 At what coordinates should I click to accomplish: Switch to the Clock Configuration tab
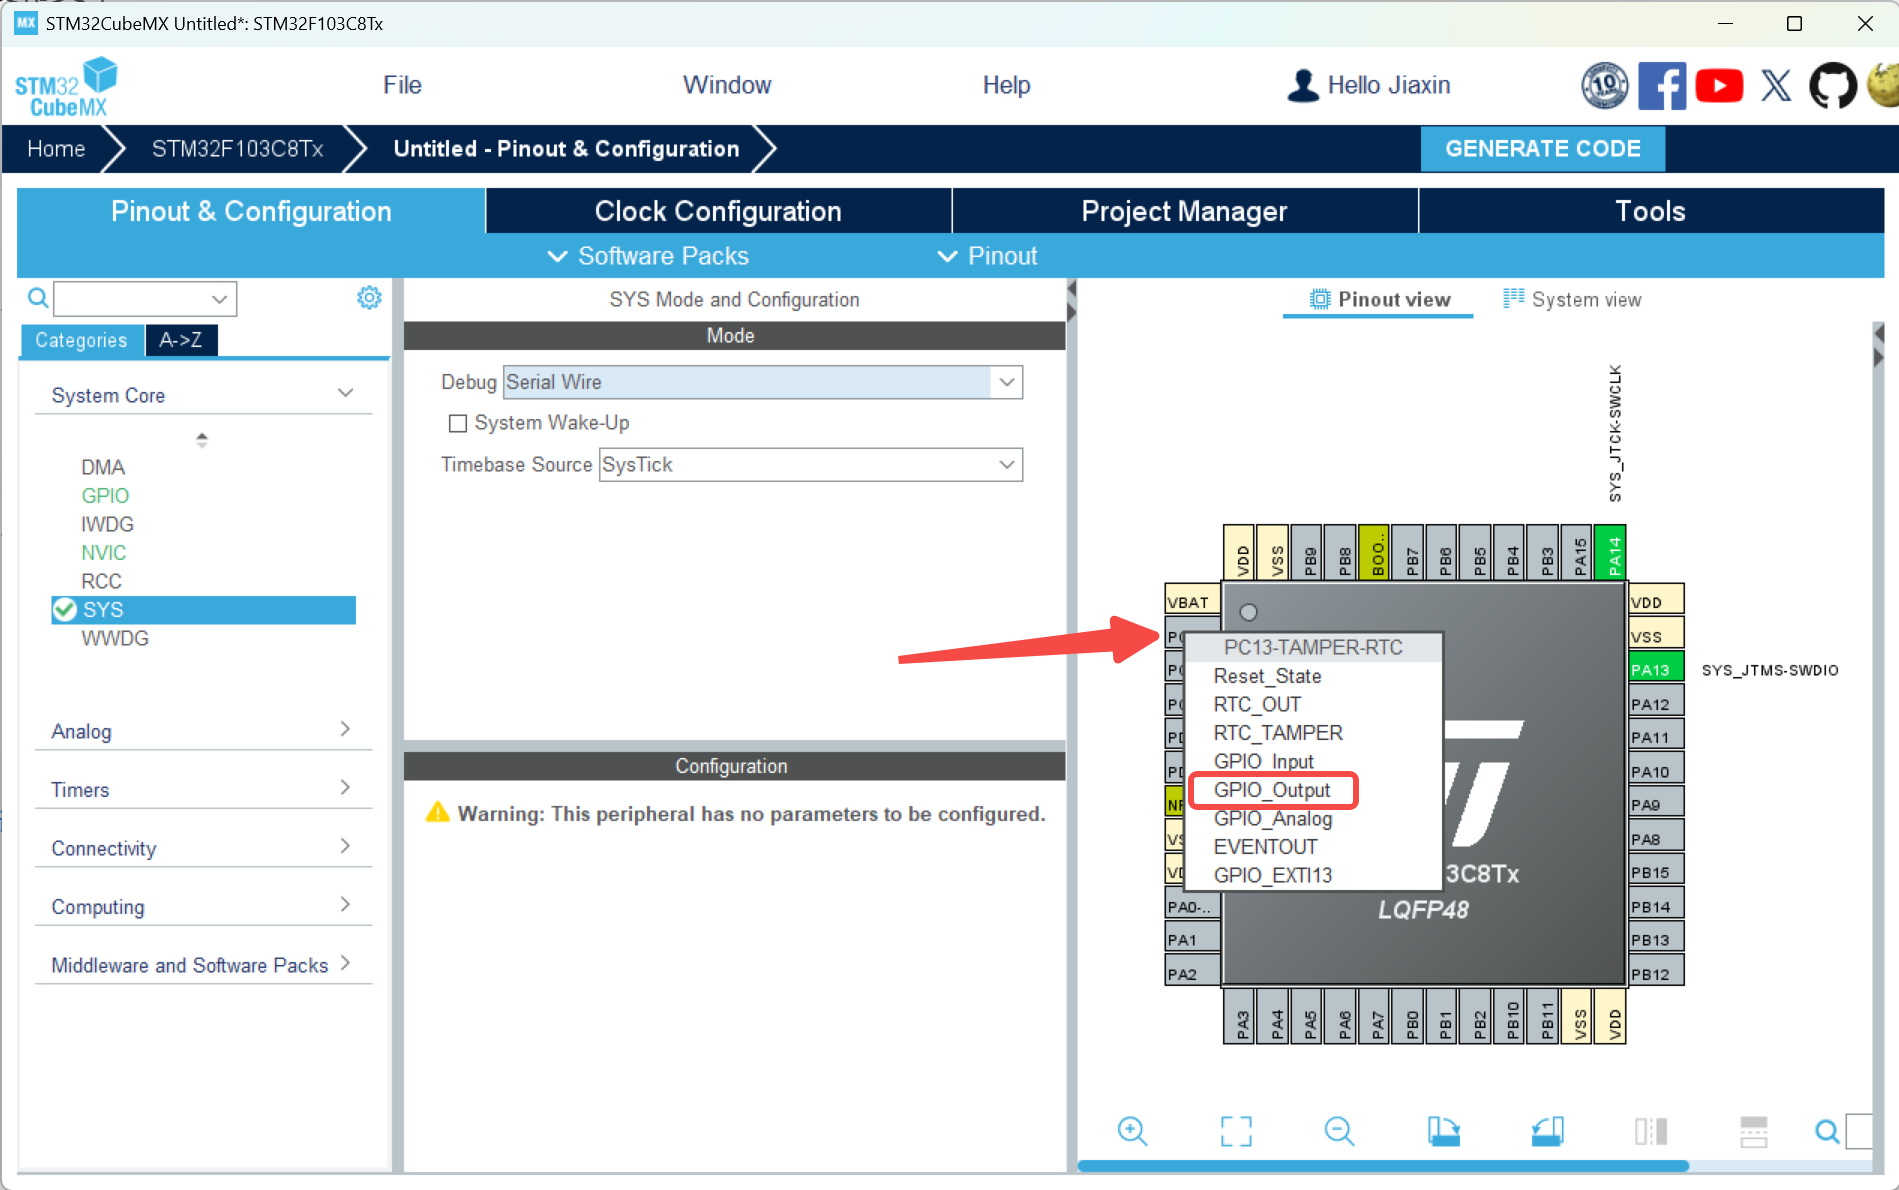[x=718, y=211]
